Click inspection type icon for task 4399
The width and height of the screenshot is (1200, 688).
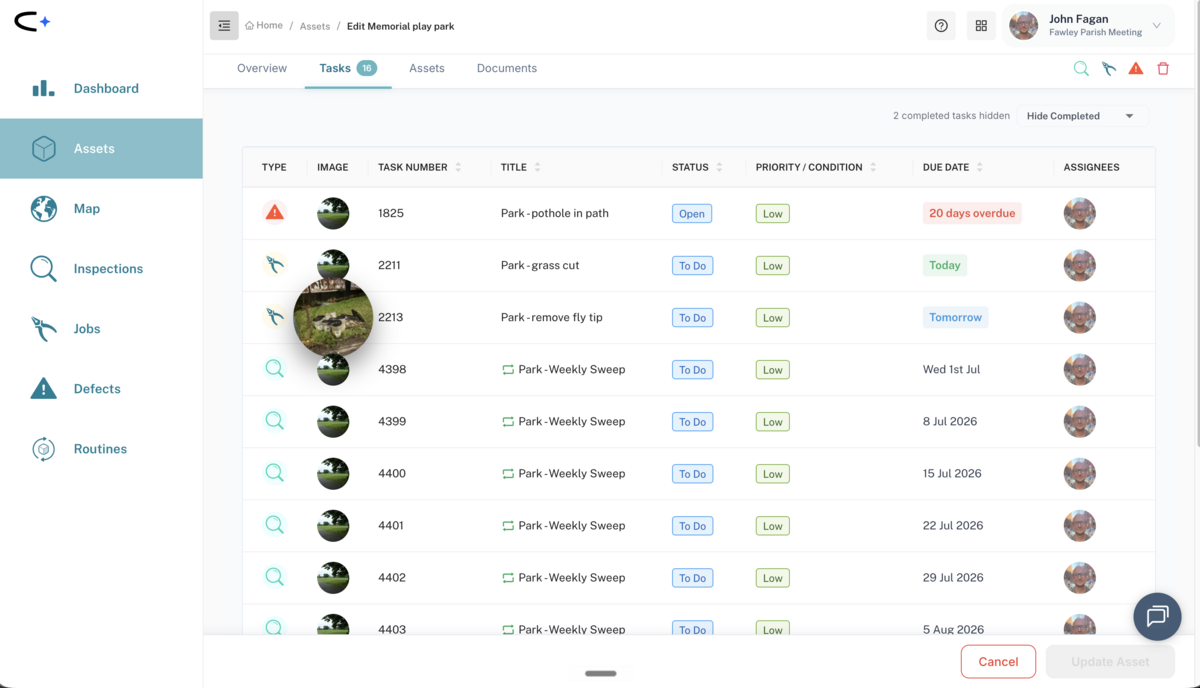[274, 421]
